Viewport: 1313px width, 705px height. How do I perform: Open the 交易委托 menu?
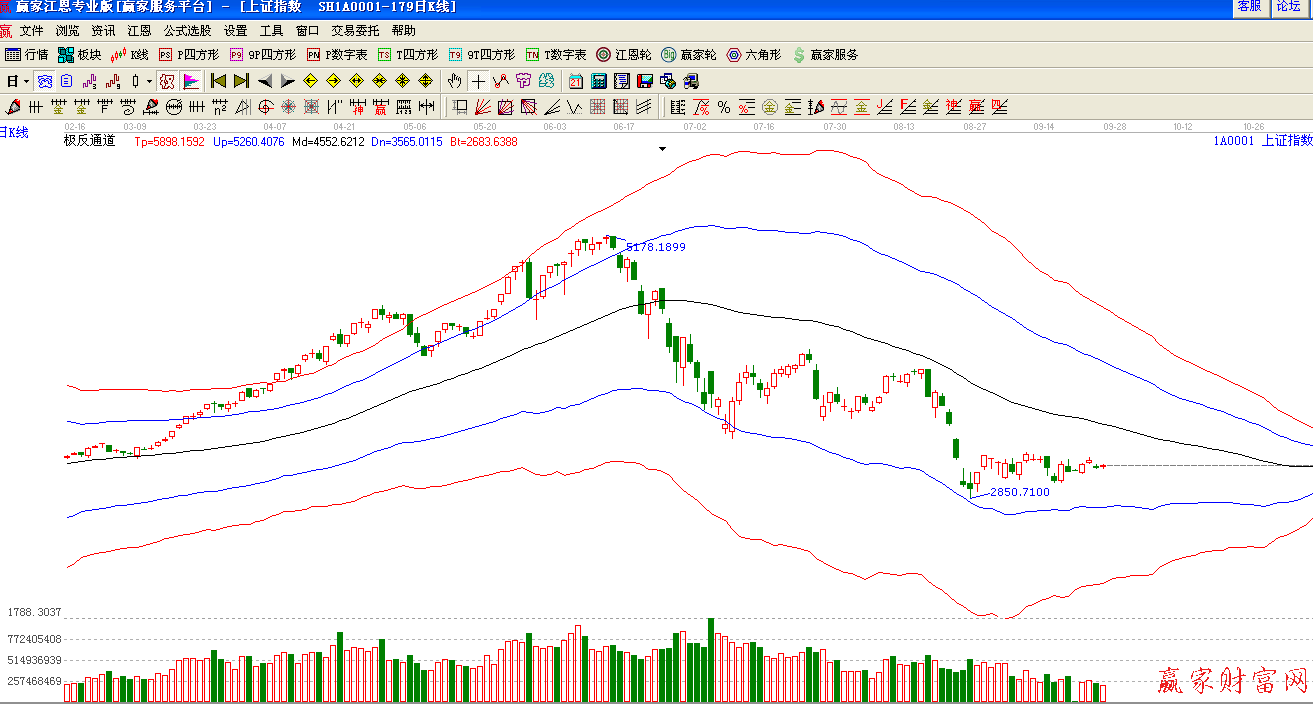point(355,31)
